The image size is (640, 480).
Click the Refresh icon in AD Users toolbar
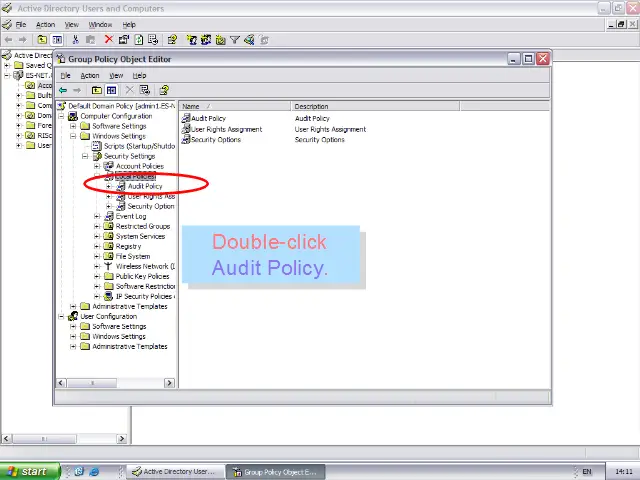pyautogui.click(x=139, y=40)
